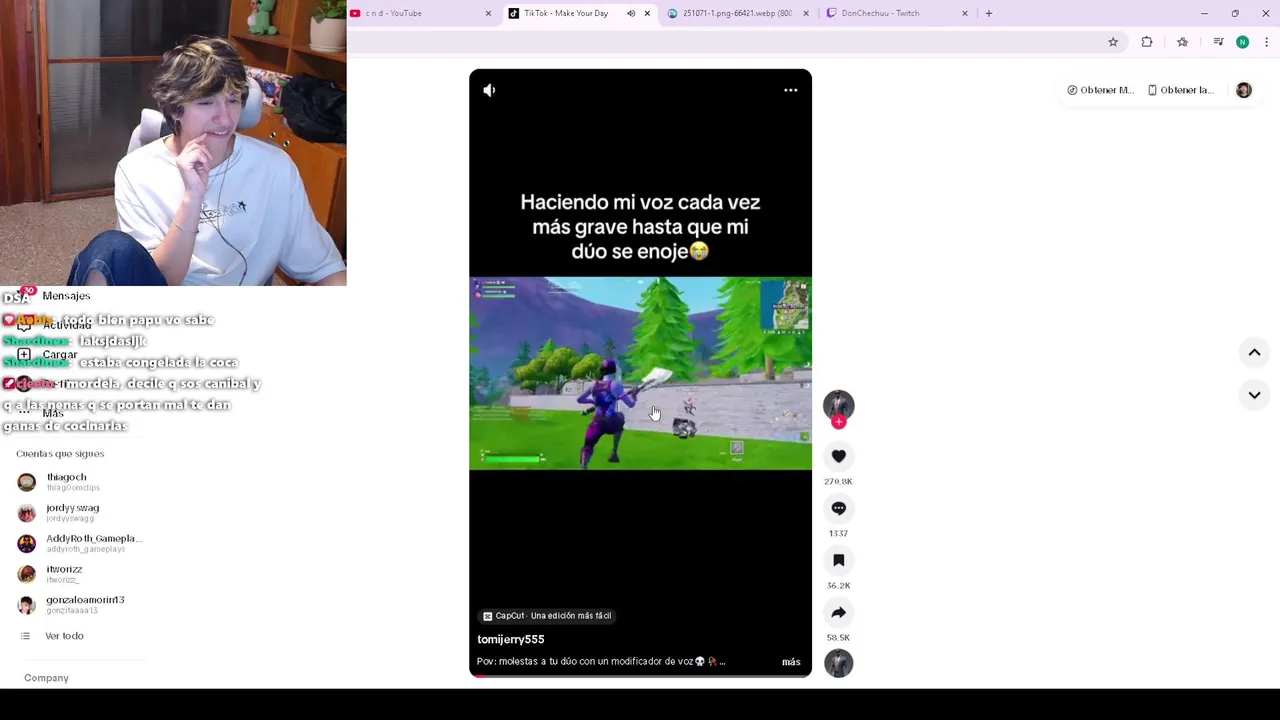Image resolution: width=1280 pixels, height=720 pixels.
Task: Seek on the video progress bar
Action: tap(640, 676)
